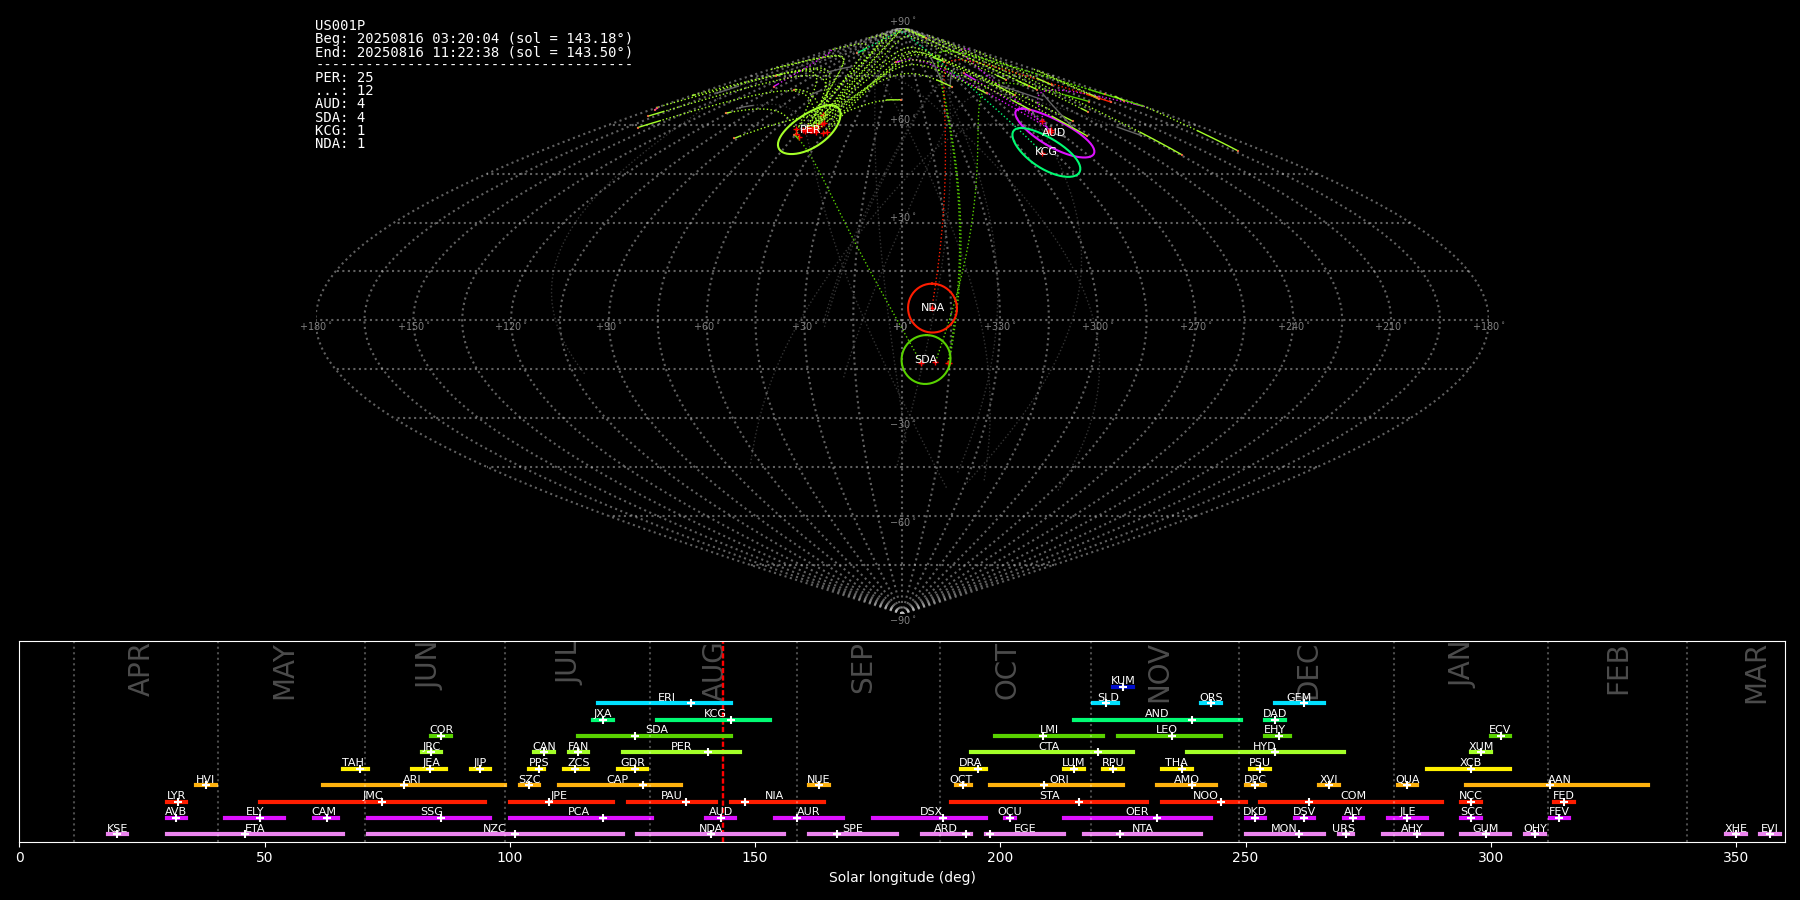Viewport: 1800px width, 900px height.
Task: Click the +90 latitude label atop the map
Action: (901, 22)
